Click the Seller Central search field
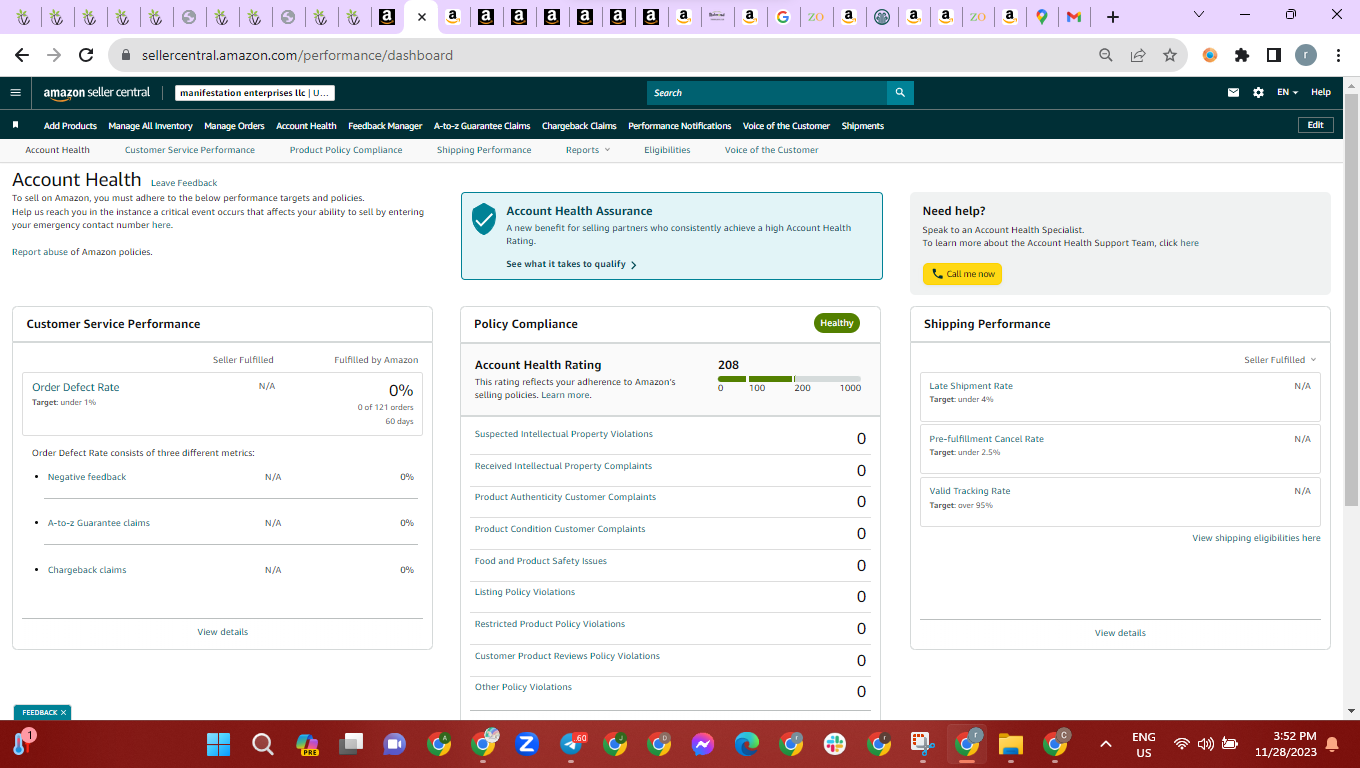The height and width of the screenshot is (768, 1360). (x=767, y=93)
